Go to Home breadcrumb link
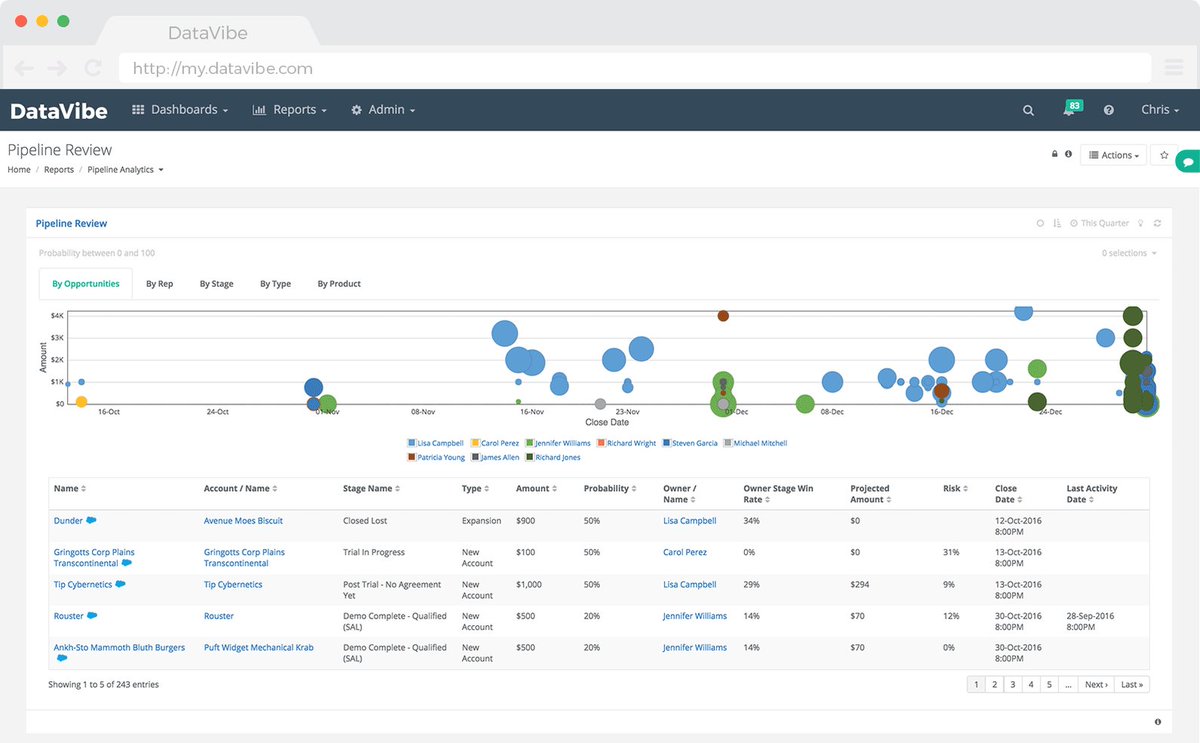The width and height of the screenshot is (1200, 743). pos(19,170)
